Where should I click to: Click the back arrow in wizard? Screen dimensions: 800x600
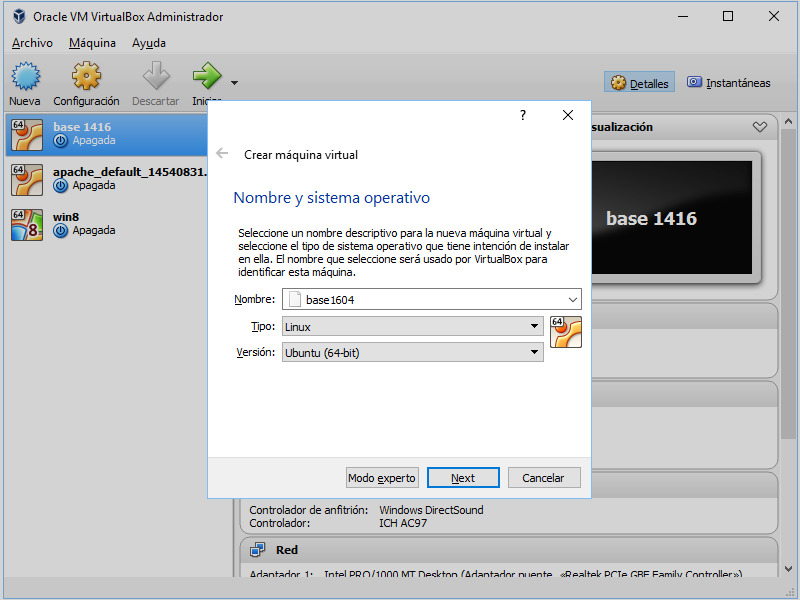click(x=222, y=153)
